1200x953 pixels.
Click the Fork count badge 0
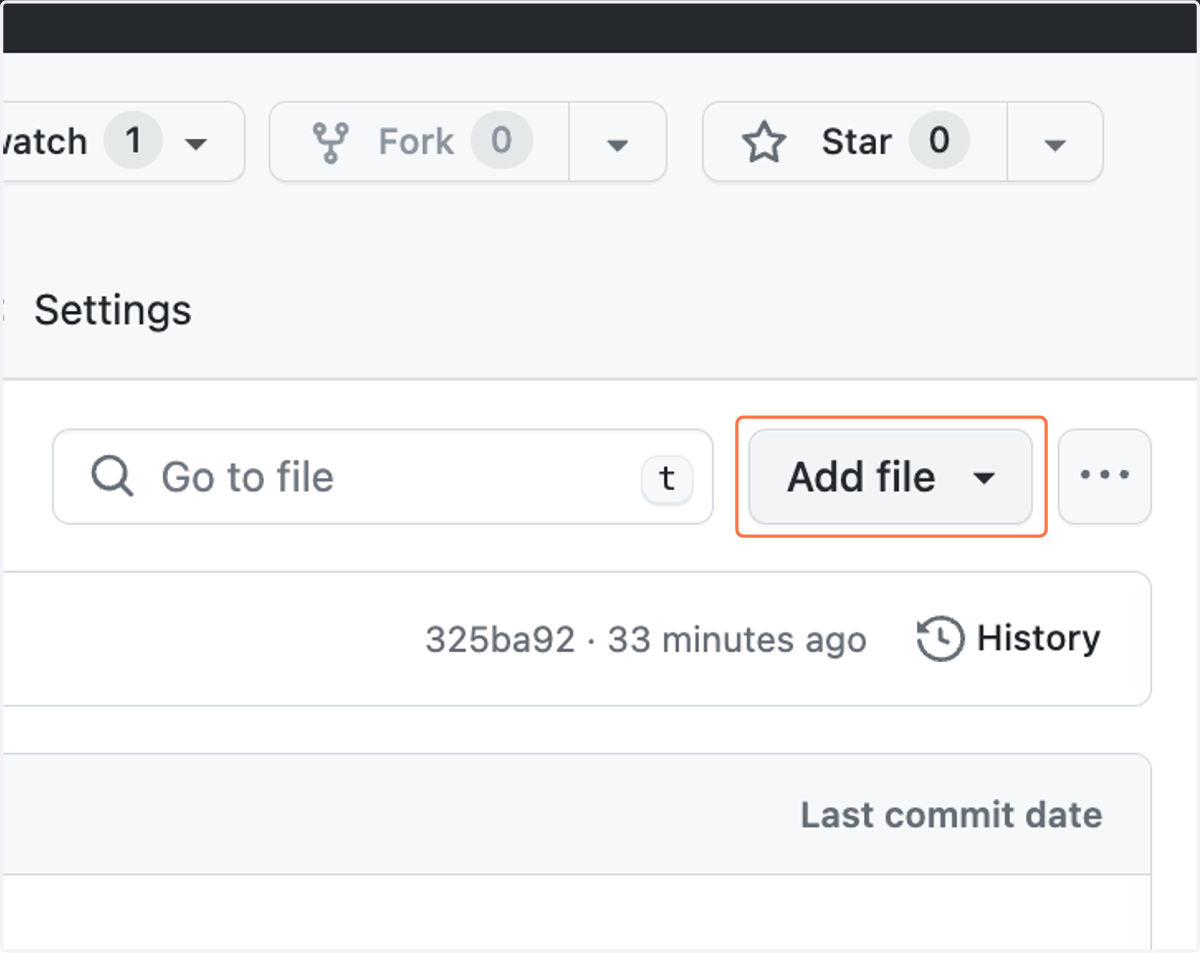(x=501, y=141)
